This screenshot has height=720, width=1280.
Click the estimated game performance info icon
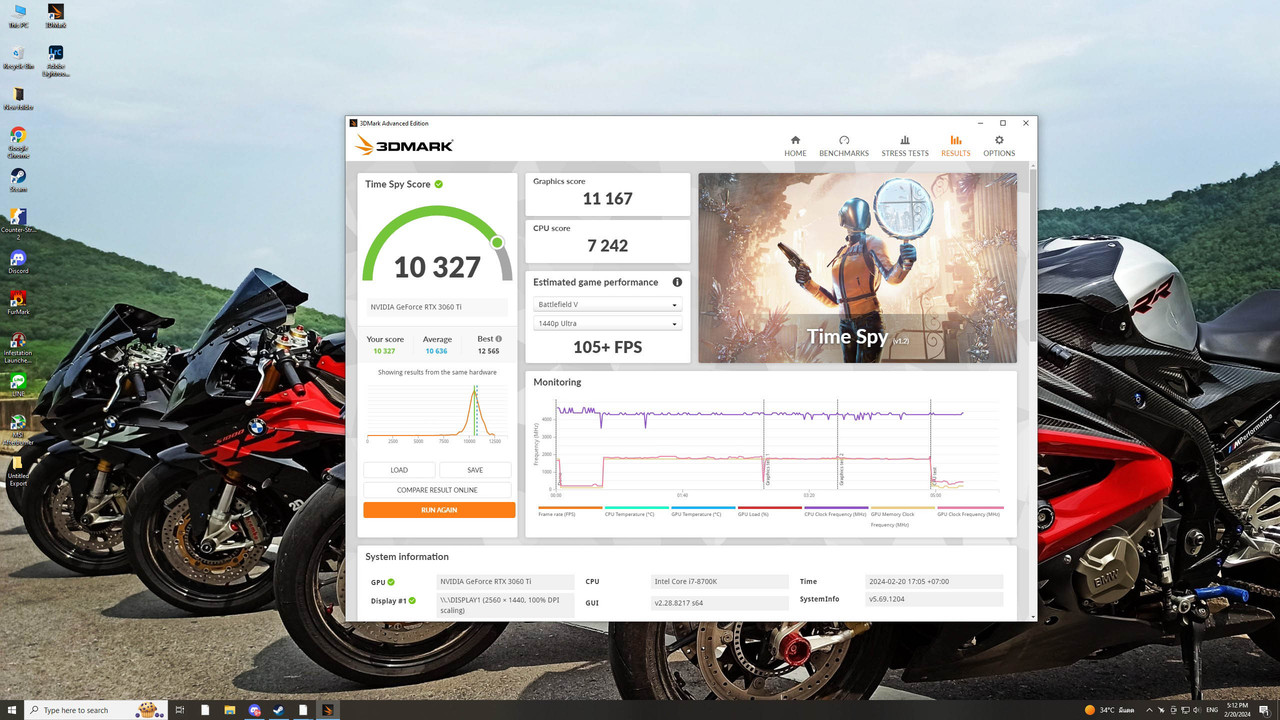tap(677, 282)
